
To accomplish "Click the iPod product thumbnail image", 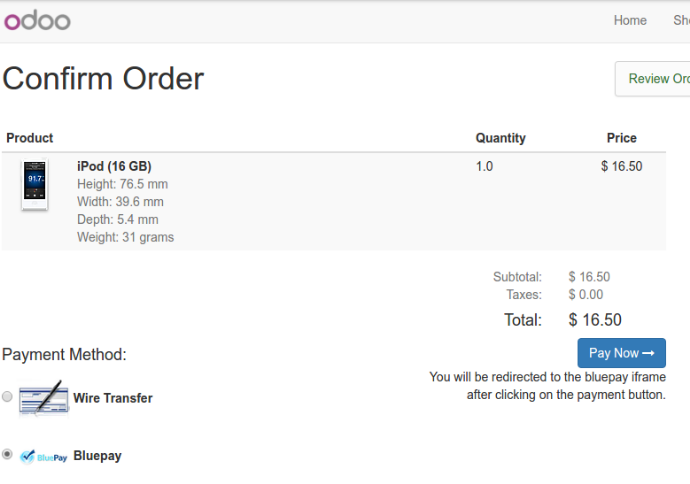I will tap(35, 185).
